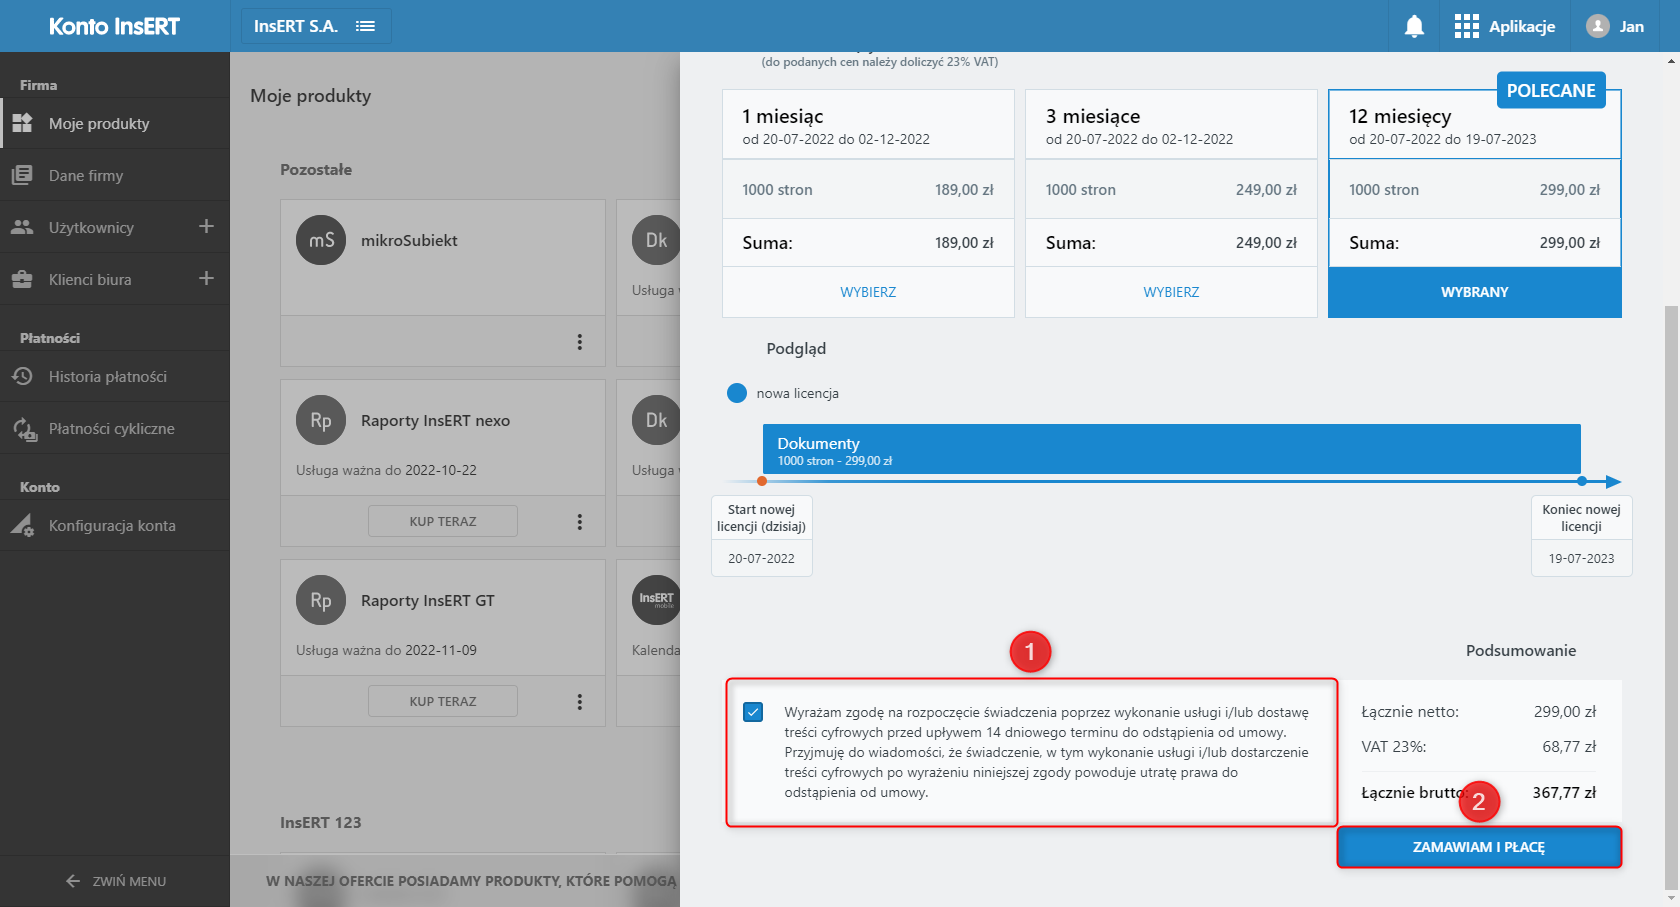Click the Łącznie netto 299,00 zł value
The width and height of the screenshot is (1680, 907).
(x=1565, y=712)
